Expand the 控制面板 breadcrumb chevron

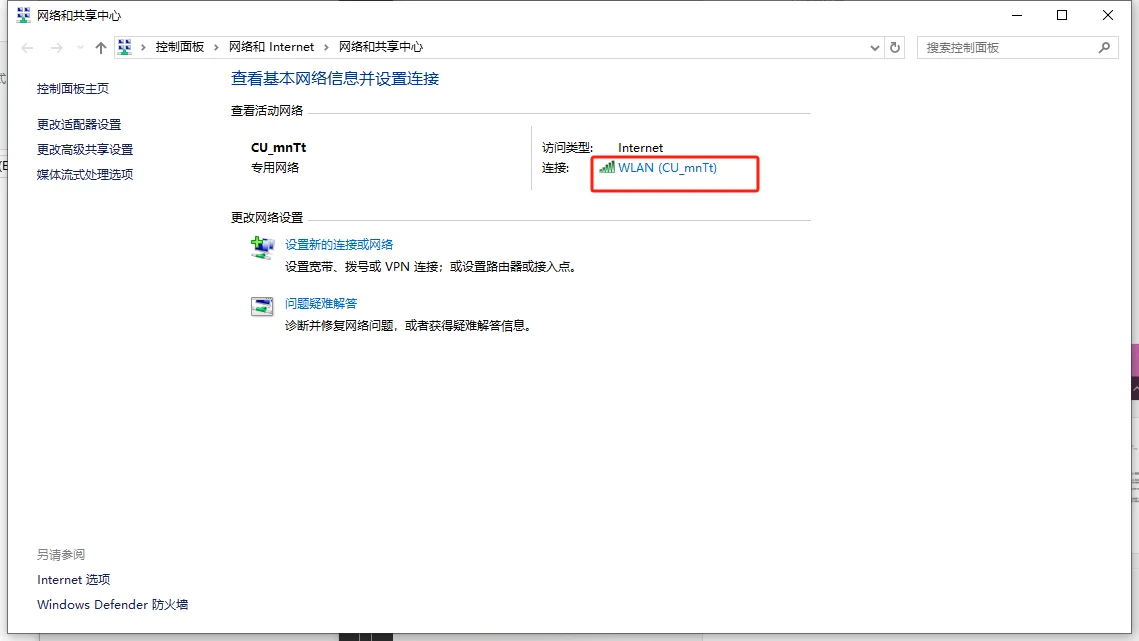(x=218, y=46)
